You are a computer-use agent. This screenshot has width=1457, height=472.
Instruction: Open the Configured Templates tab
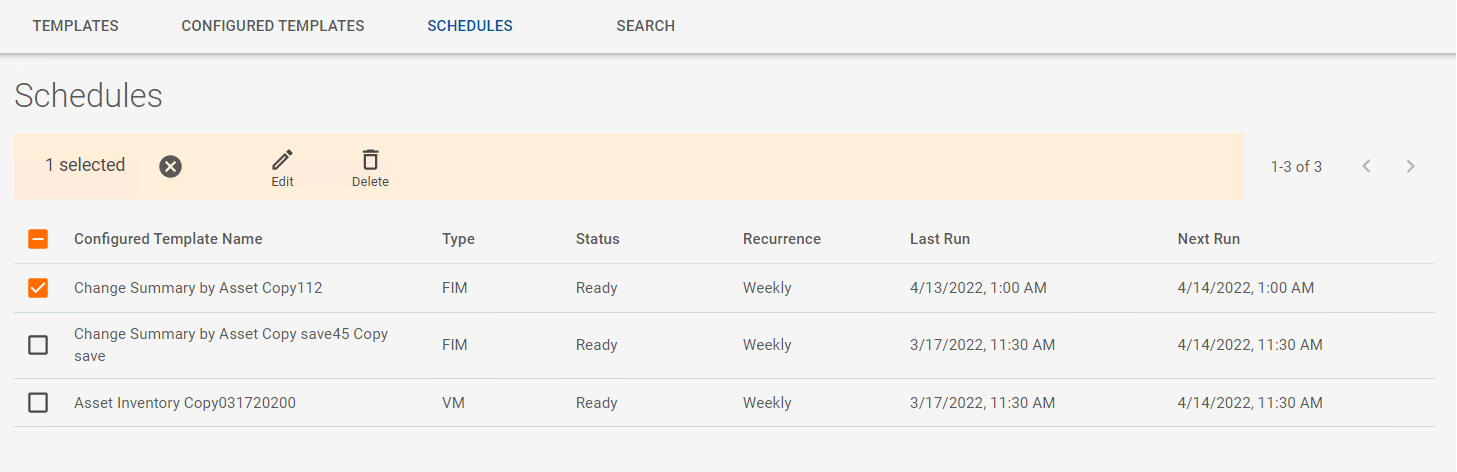pos(273,26)
